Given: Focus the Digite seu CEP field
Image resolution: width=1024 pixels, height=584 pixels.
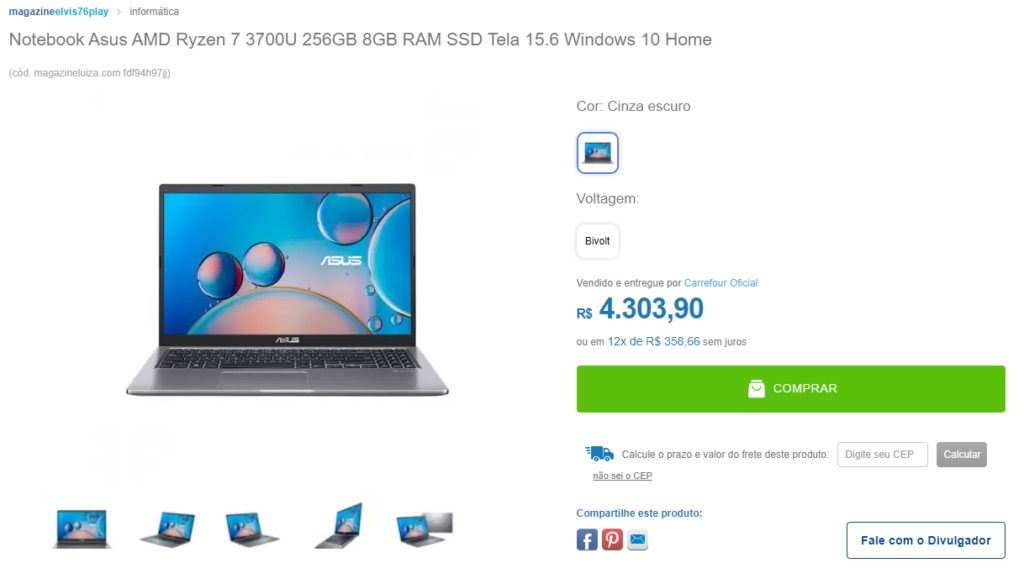Looking at the screenshot, I should coord(882,455).
